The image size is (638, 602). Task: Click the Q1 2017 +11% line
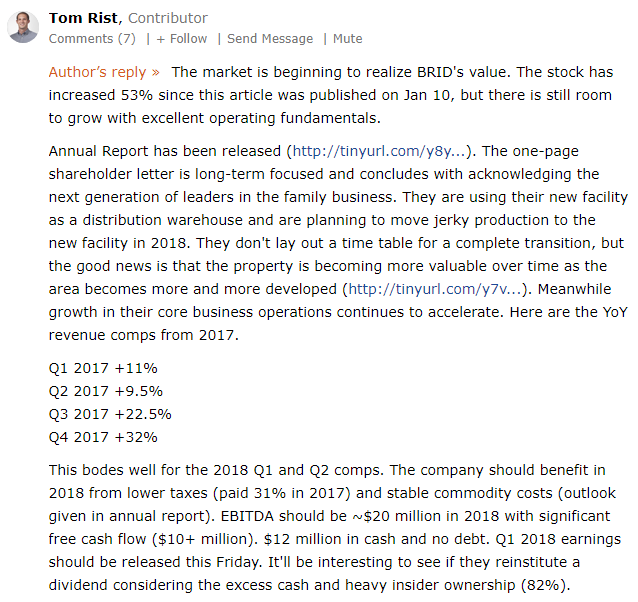coord(103,368)
